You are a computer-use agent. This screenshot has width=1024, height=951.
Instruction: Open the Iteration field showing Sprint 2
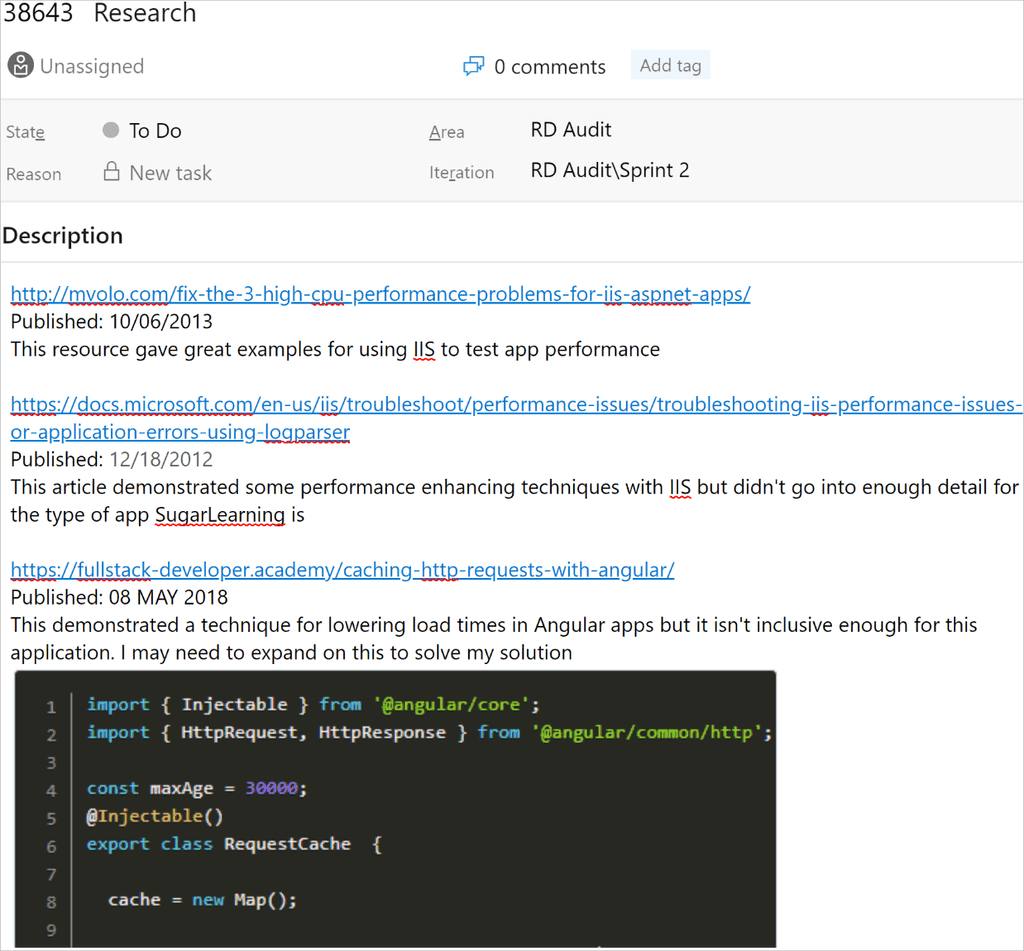610,170
